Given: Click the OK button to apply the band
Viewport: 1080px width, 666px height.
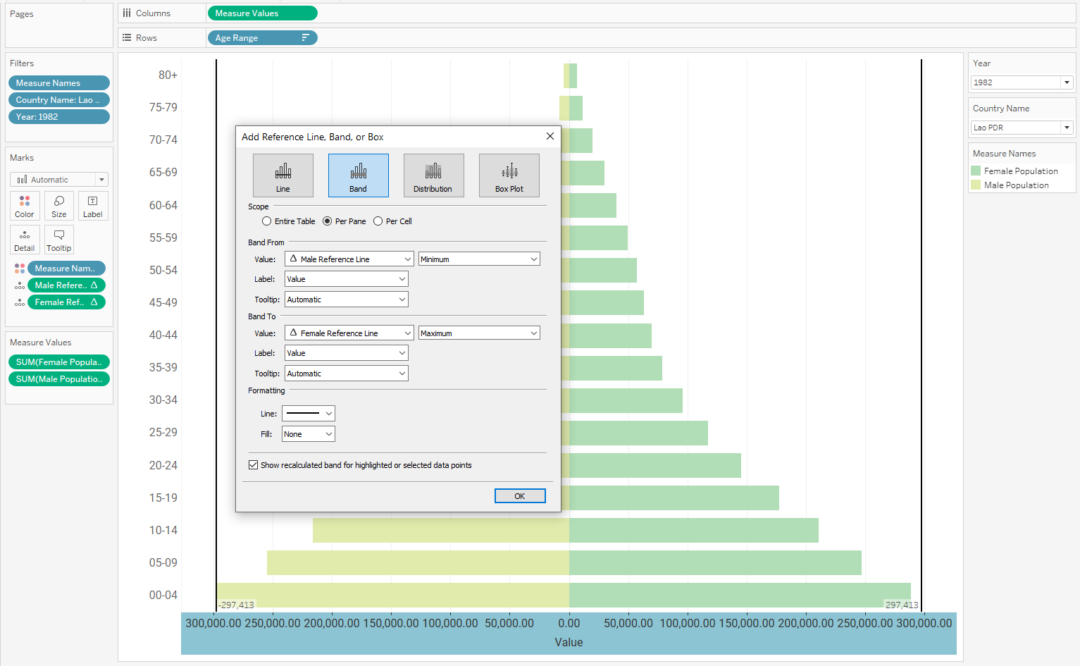Looking at the screenshot, I should click(x=519, y=495).
